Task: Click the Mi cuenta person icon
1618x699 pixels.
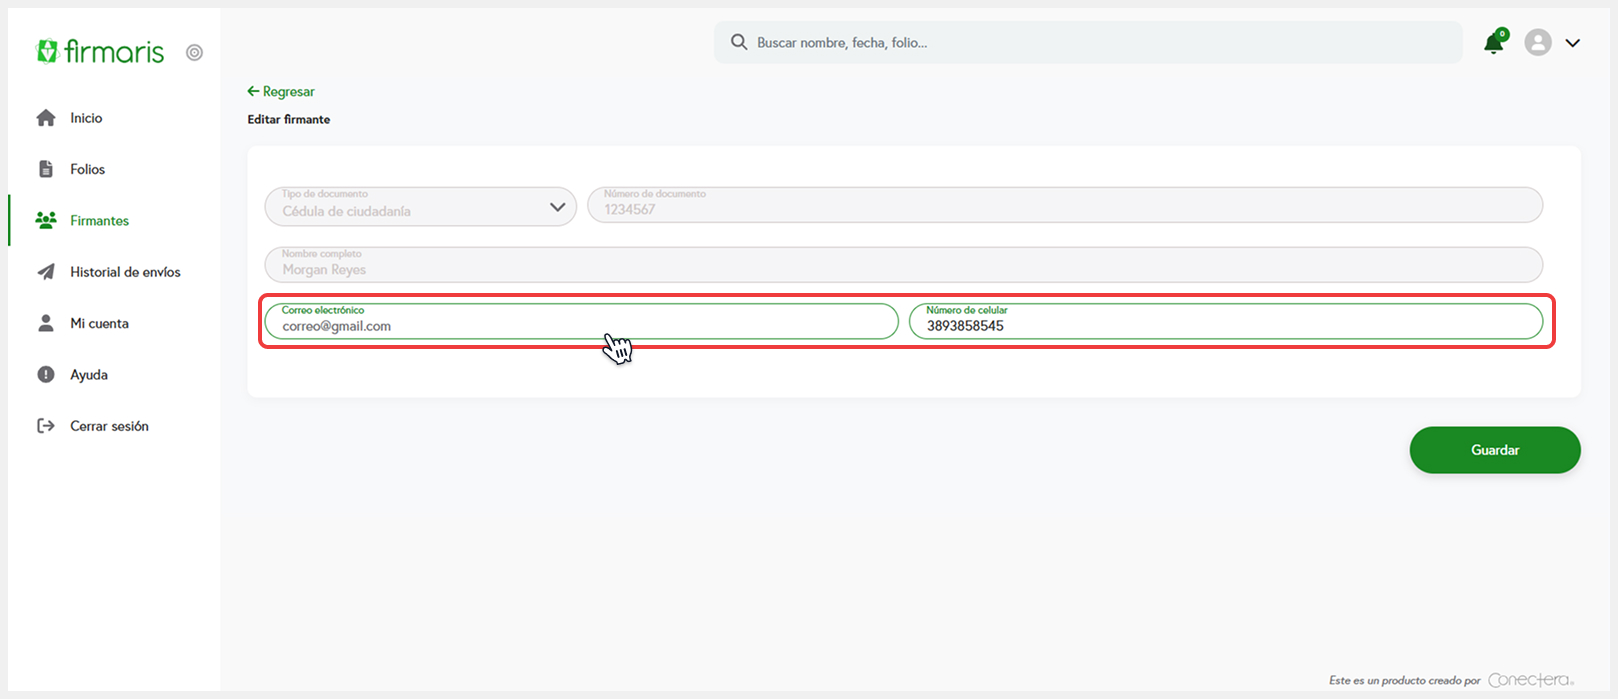Action: pos(46,323)
